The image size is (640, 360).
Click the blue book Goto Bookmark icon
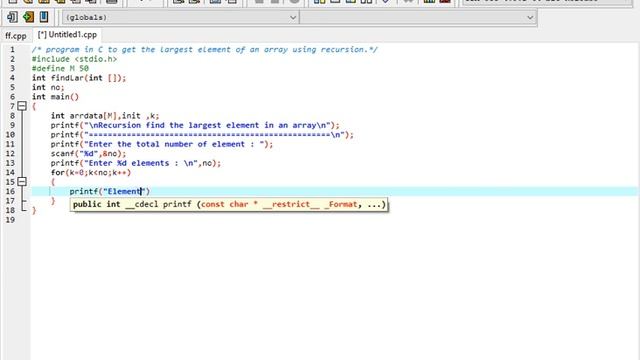pyautogui.click(x=44, y=17)
